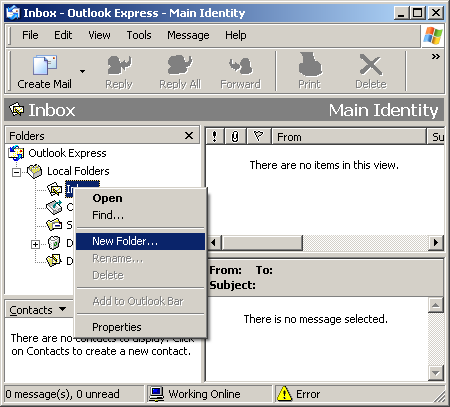The height and width of the screenshot is (407, 450).
Task: Click the message list horizontal scrollbar thumb
Action: [x=263, y=242]
